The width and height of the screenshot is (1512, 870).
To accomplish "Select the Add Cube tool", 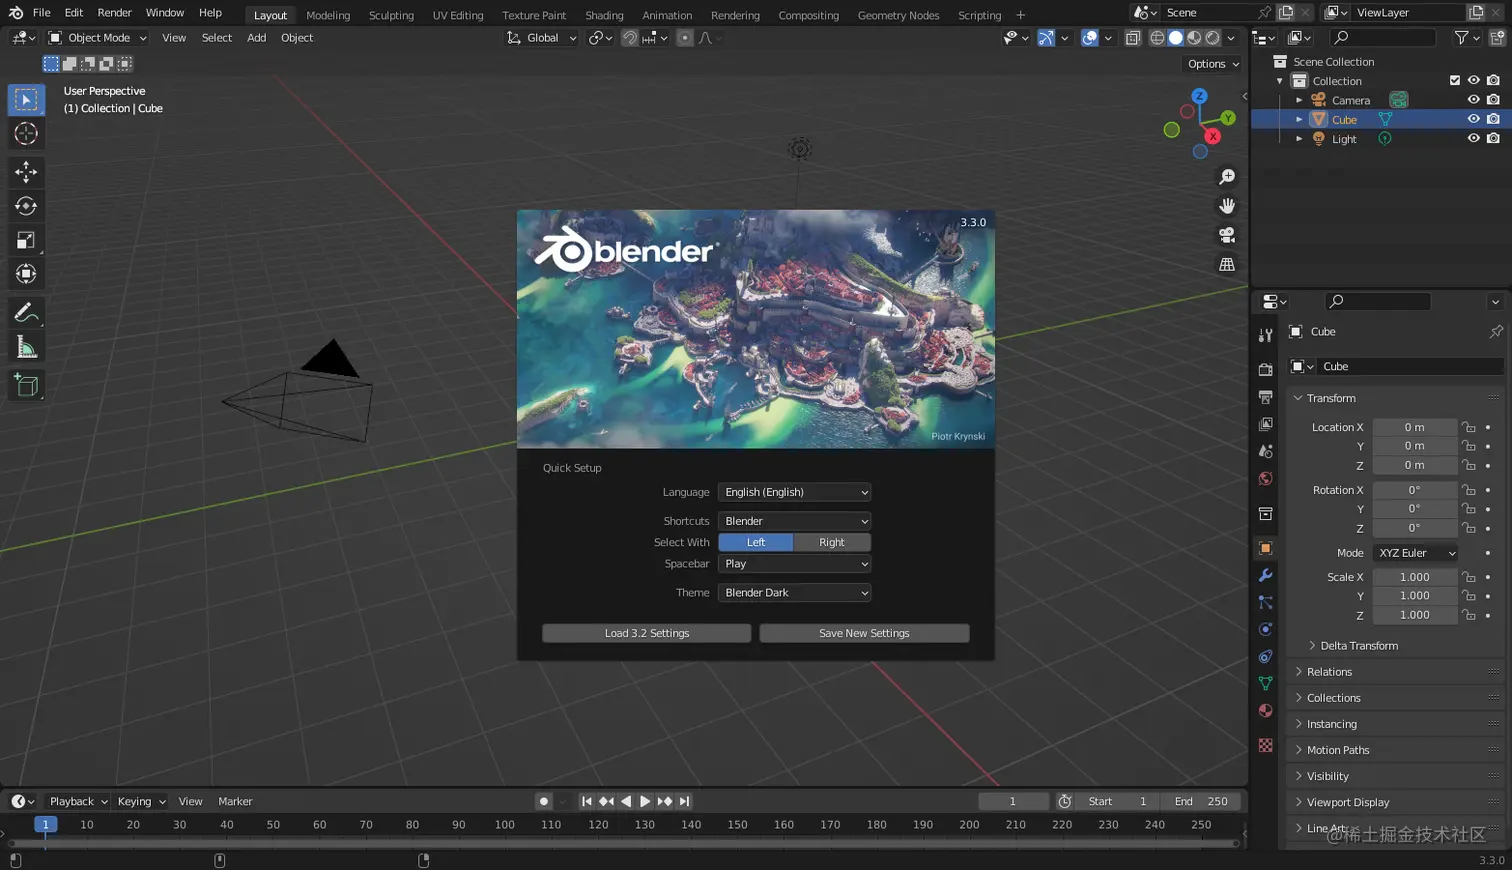I will pos(26,385).
